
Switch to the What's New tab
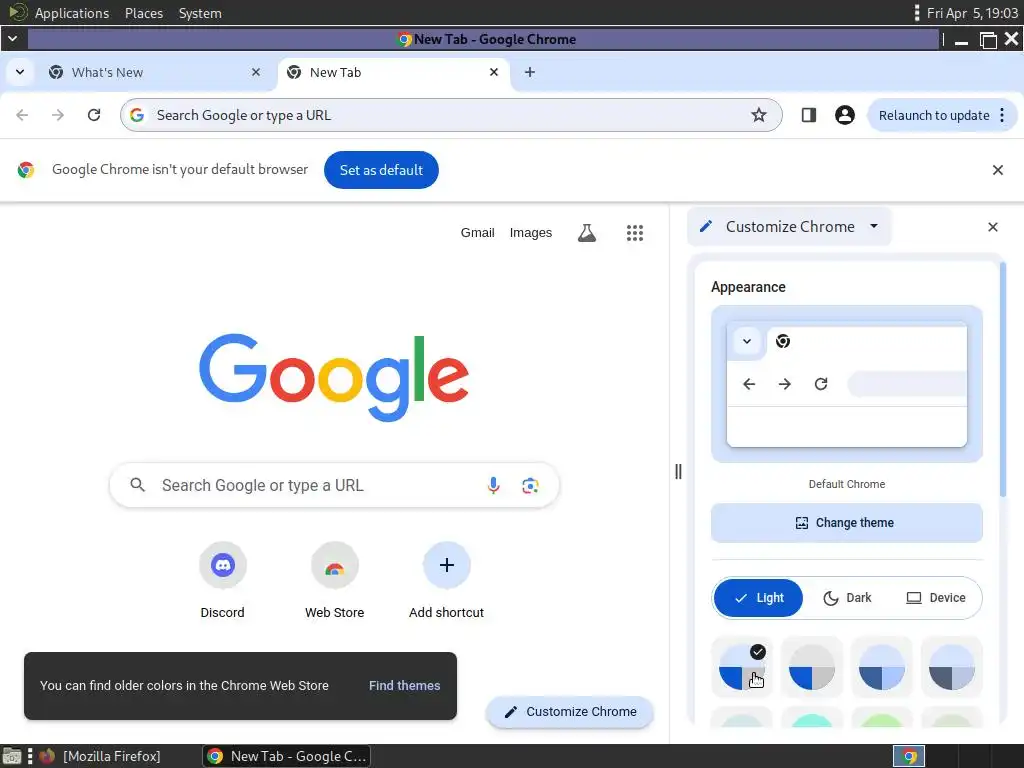click(x=155, y=72)
